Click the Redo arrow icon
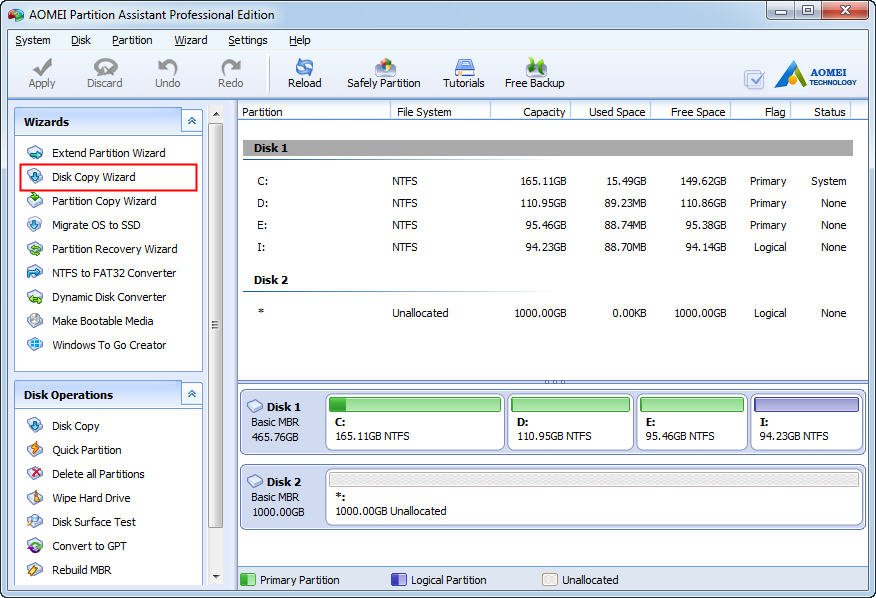The width and height of the screenshot is (876, 598). pos(230,67)
